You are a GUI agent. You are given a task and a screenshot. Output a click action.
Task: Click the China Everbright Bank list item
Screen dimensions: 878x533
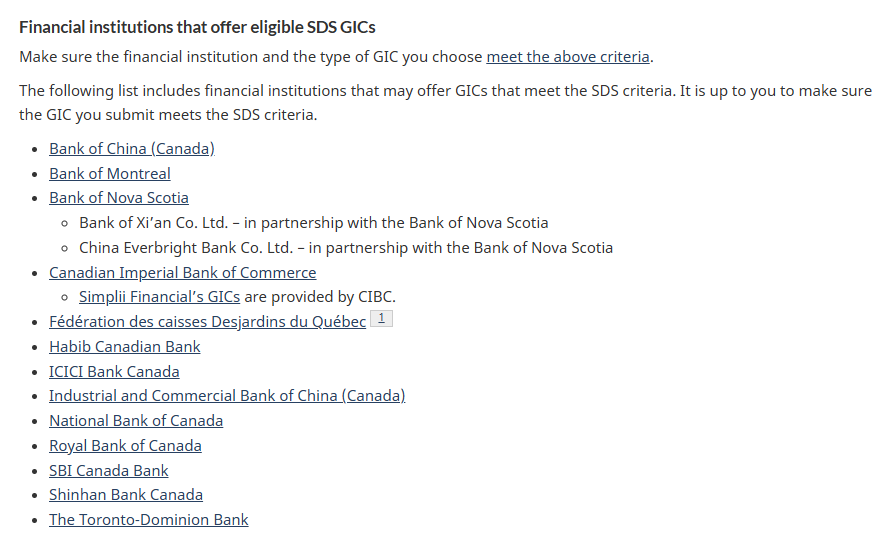click(345, 248)
